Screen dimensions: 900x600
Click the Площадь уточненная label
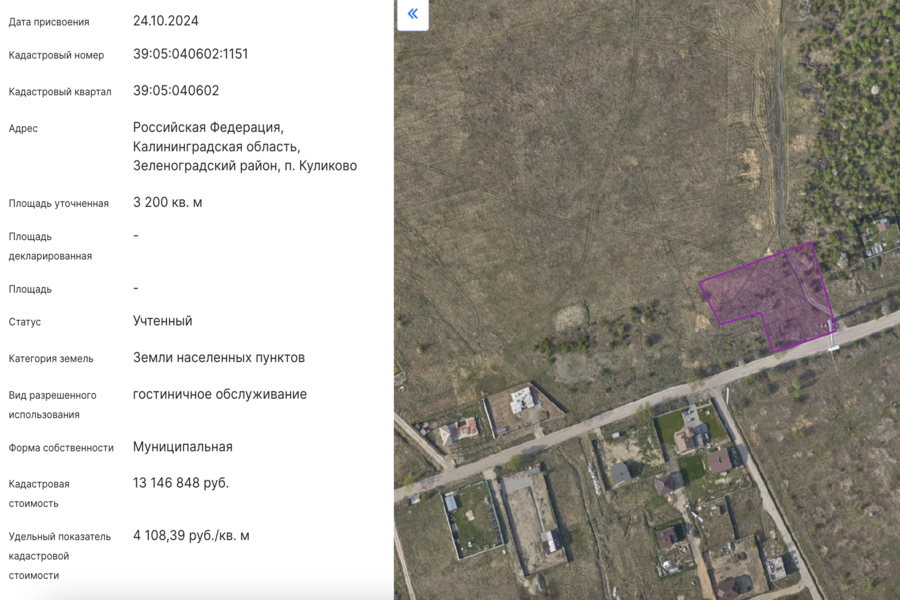pos(58,204)
